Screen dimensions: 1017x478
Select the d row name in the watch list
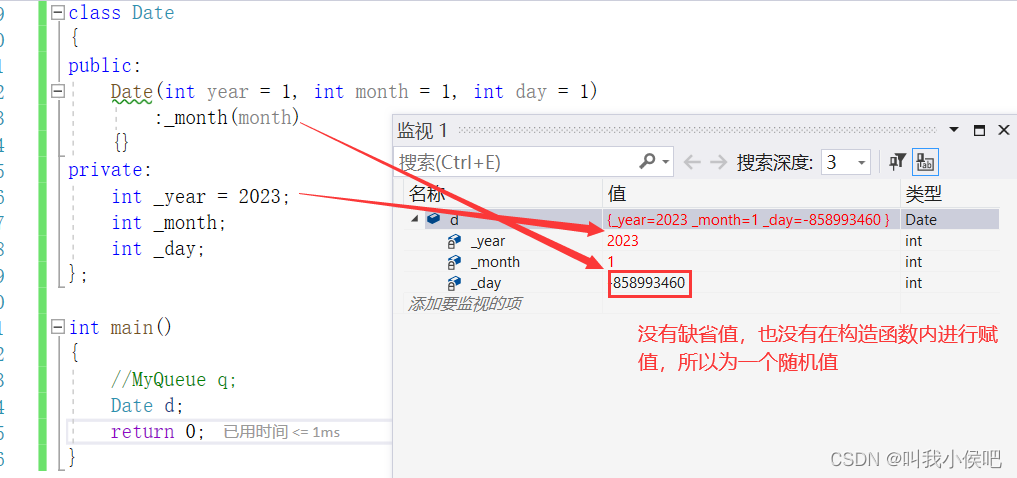tap(454, 220)
